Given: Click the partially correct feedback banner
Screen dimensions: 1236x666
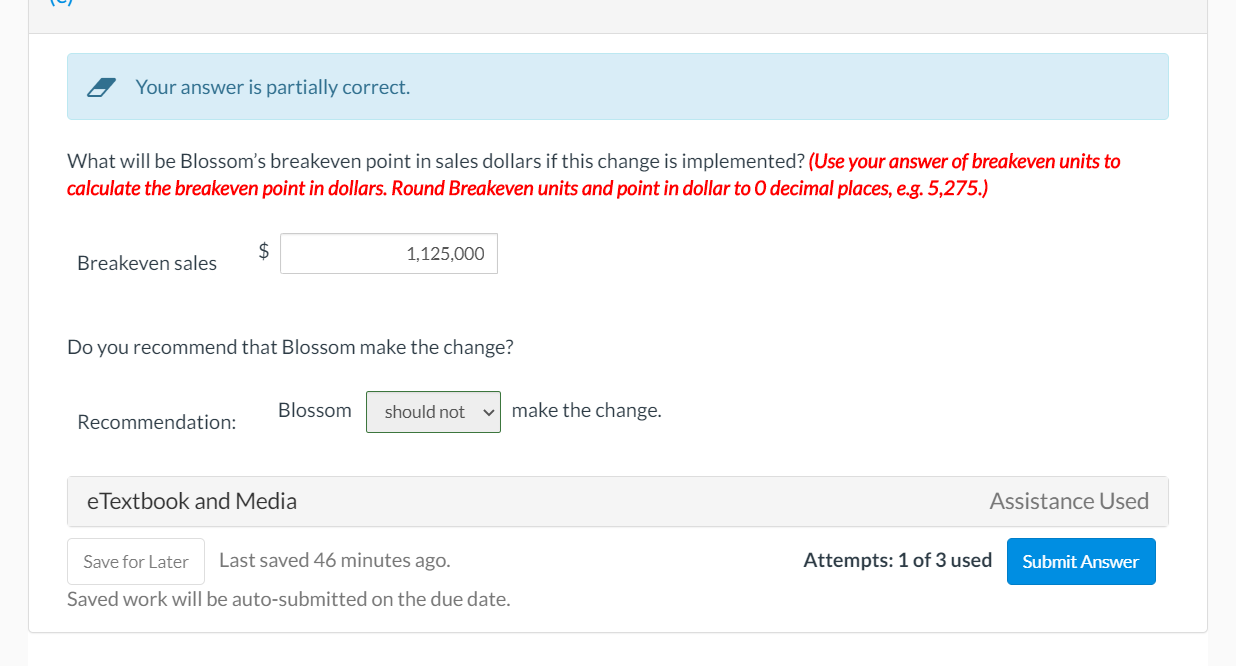Looking at the screenshot, I should pyautogui.click(x=617, y=86).
